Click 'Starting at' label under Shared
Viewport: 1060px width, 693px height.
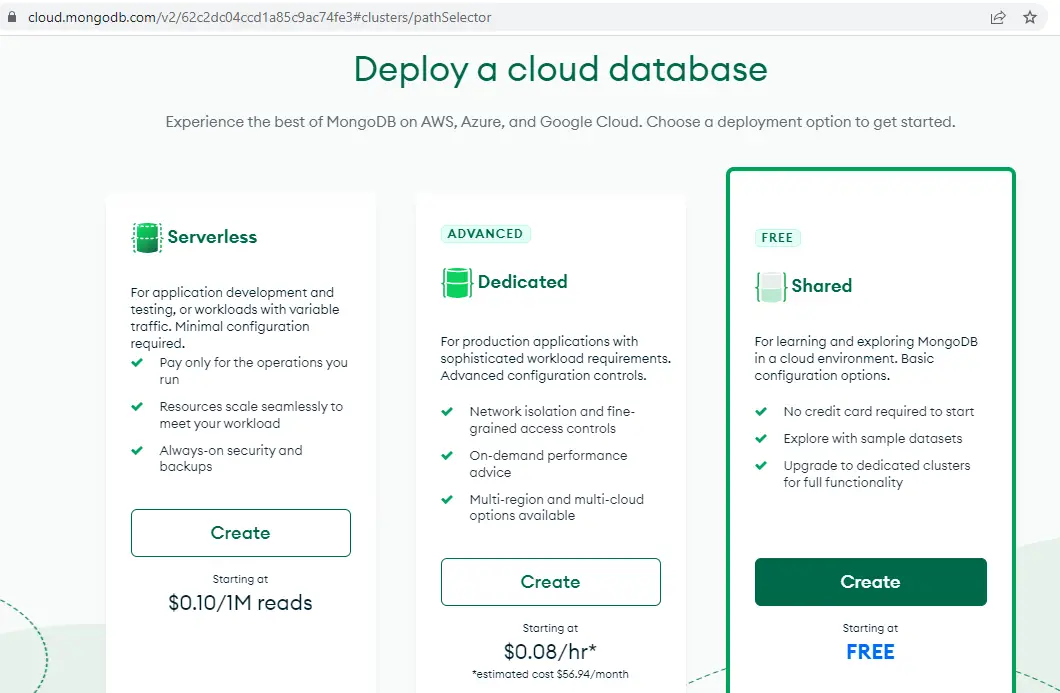pos(871,628)
